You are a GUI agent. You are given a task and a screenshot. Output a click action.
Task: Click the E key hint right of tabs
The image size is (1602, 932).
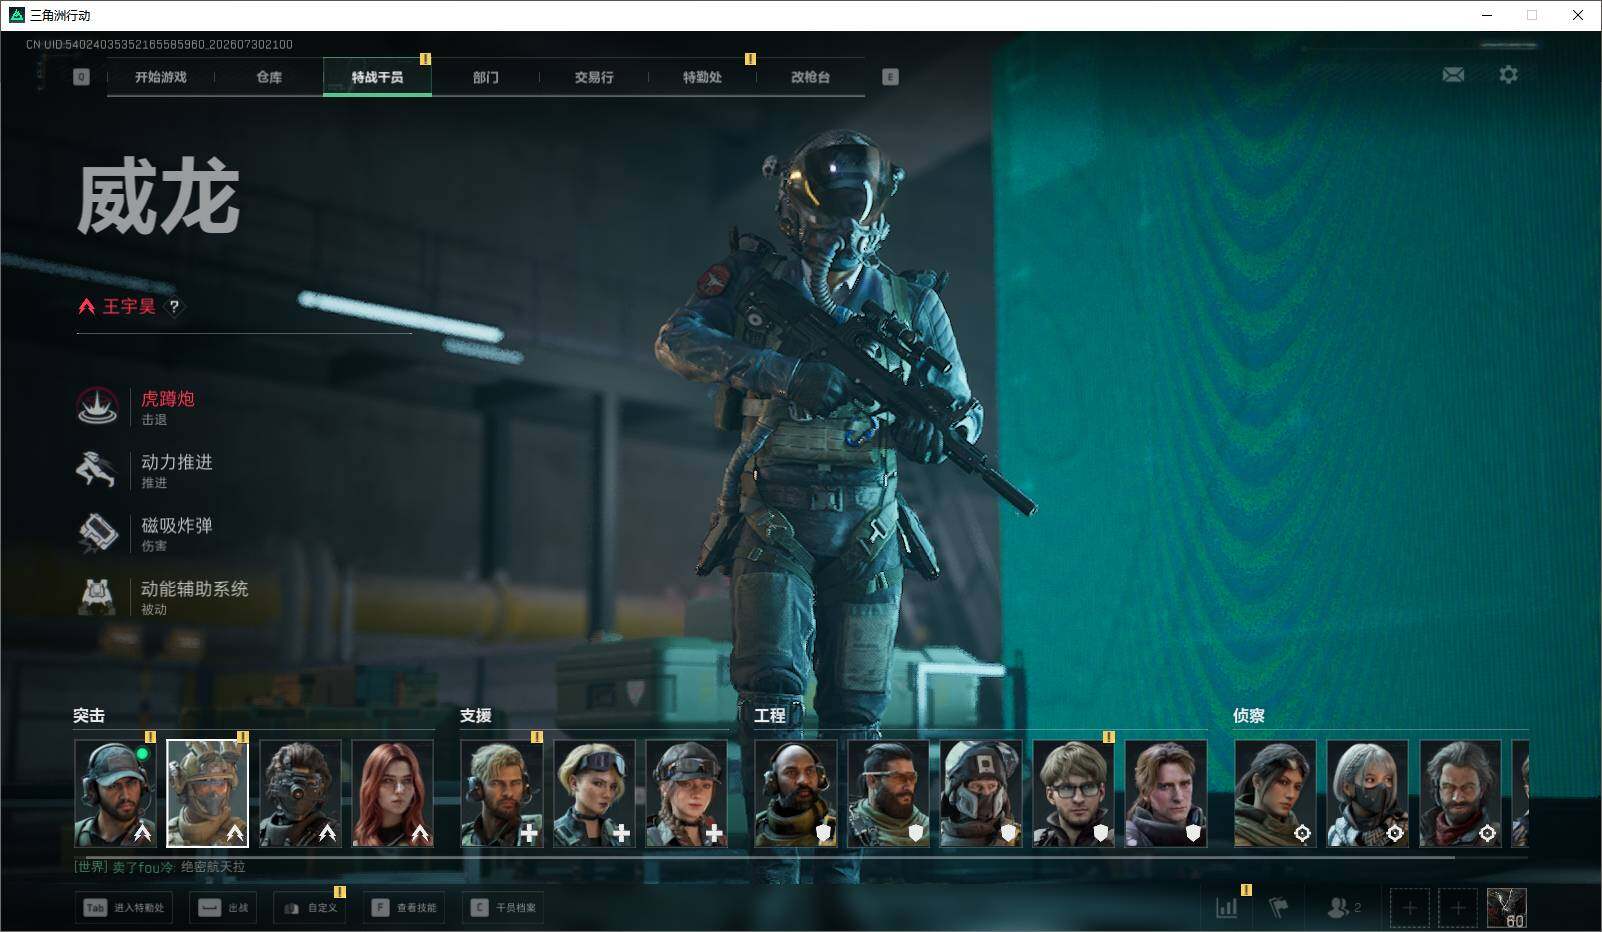[890, 77]
